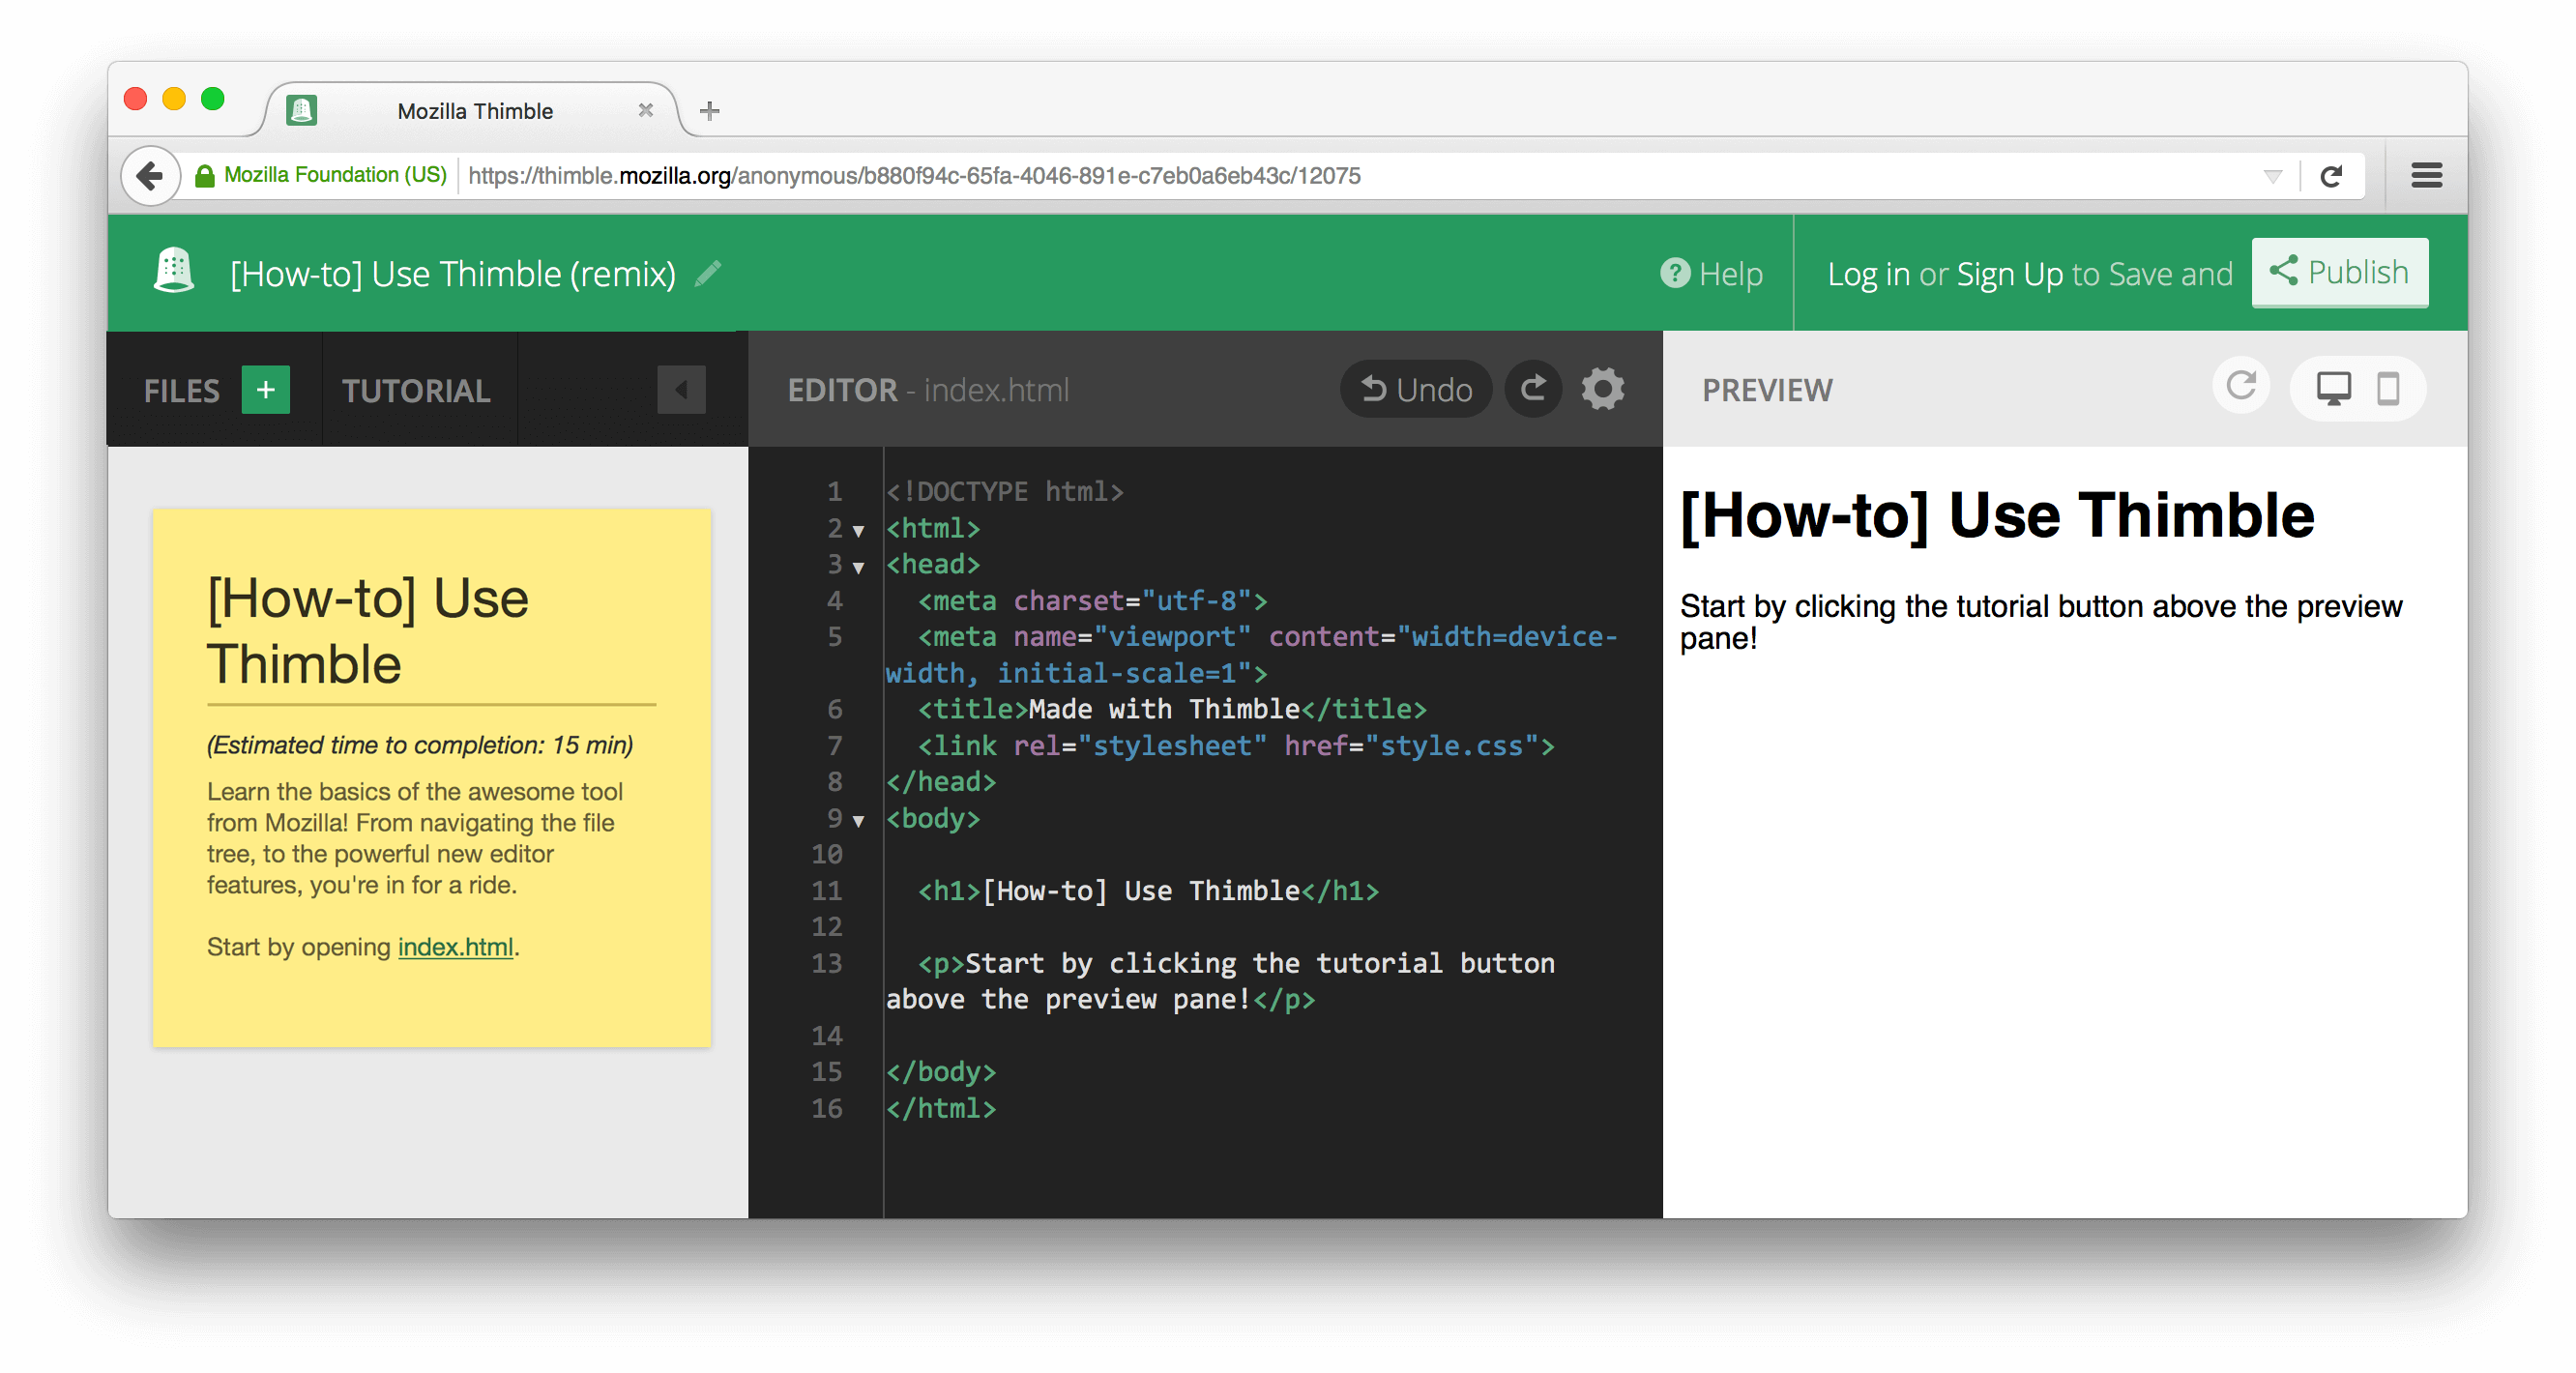This screenshot has width=2576, height=1373.
Task: Click line number 11 in editor gutter
Action: click(x=826, y=890)
